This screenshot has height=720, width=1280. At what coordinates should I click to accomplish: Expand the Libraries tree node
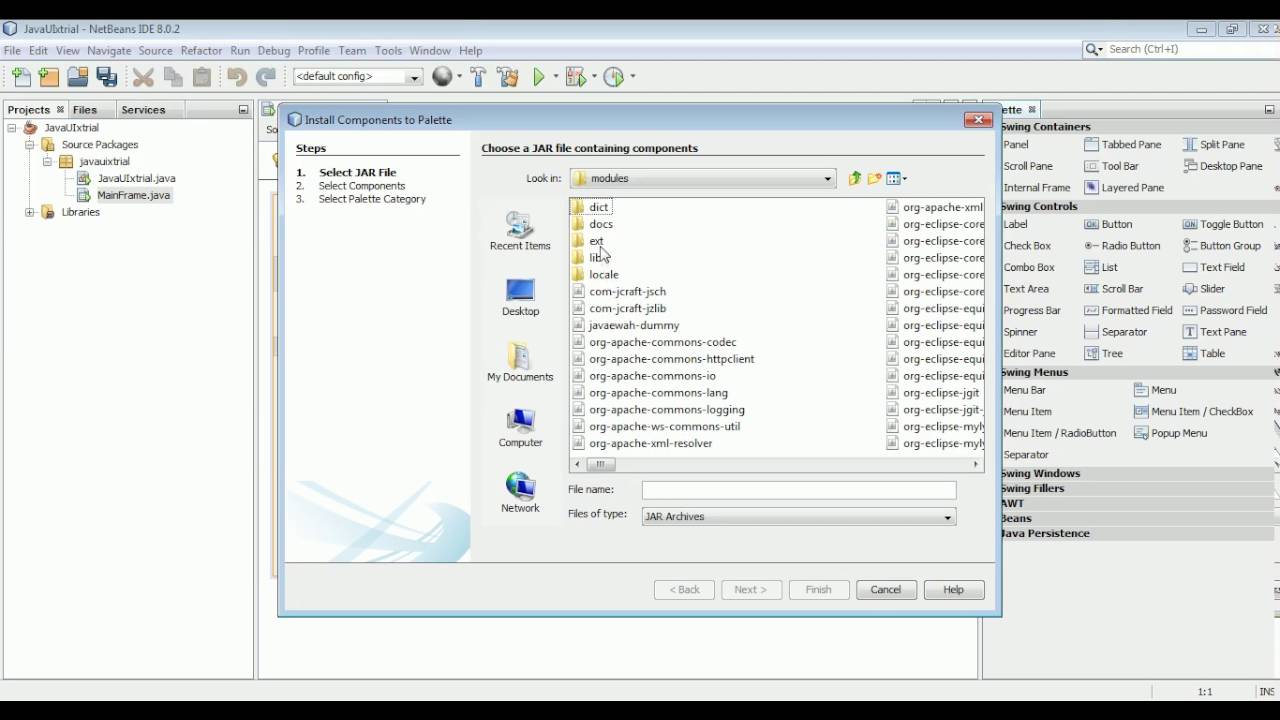30,213
